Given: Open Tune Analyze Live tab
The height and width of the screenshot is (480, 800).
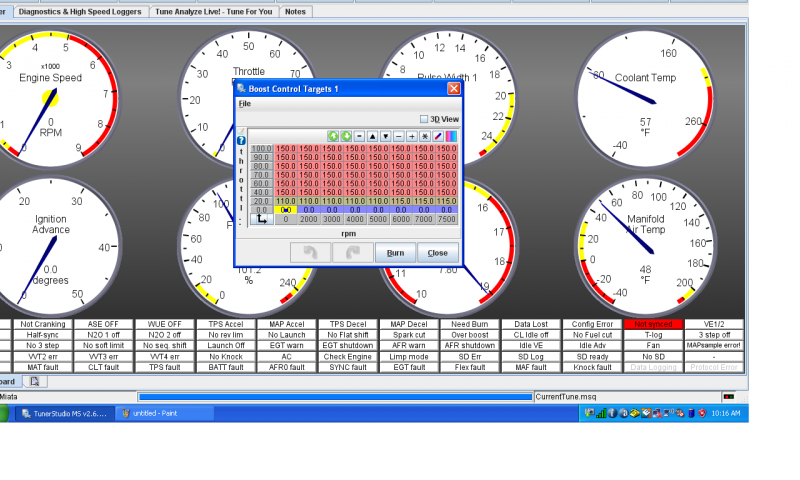Looking at the screenshot, I should click(214, 12).
